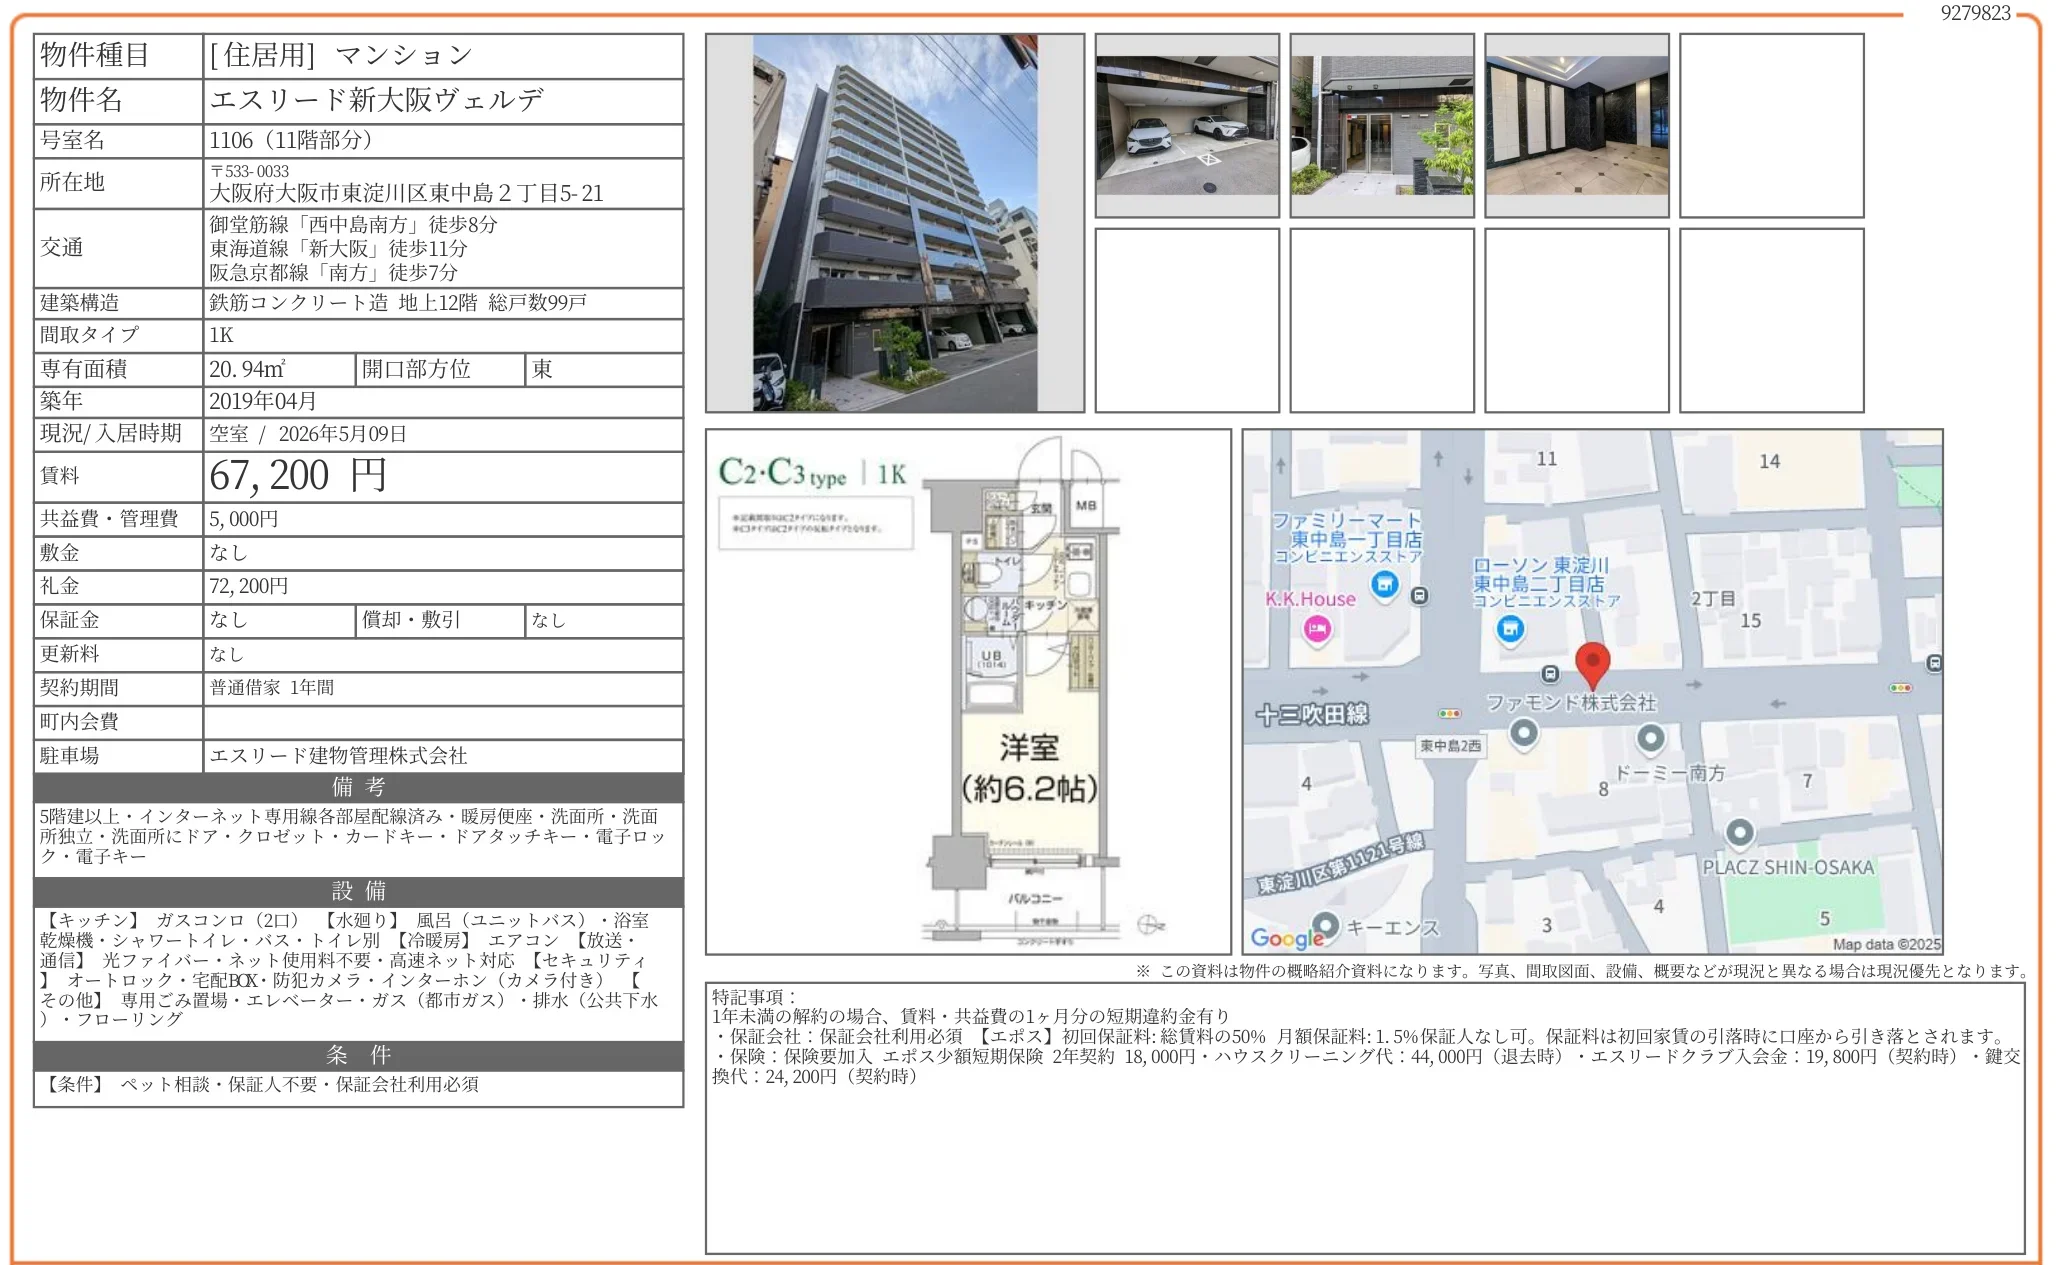Click the pink K.K.House hotel icon

[x=1317, y=629]
